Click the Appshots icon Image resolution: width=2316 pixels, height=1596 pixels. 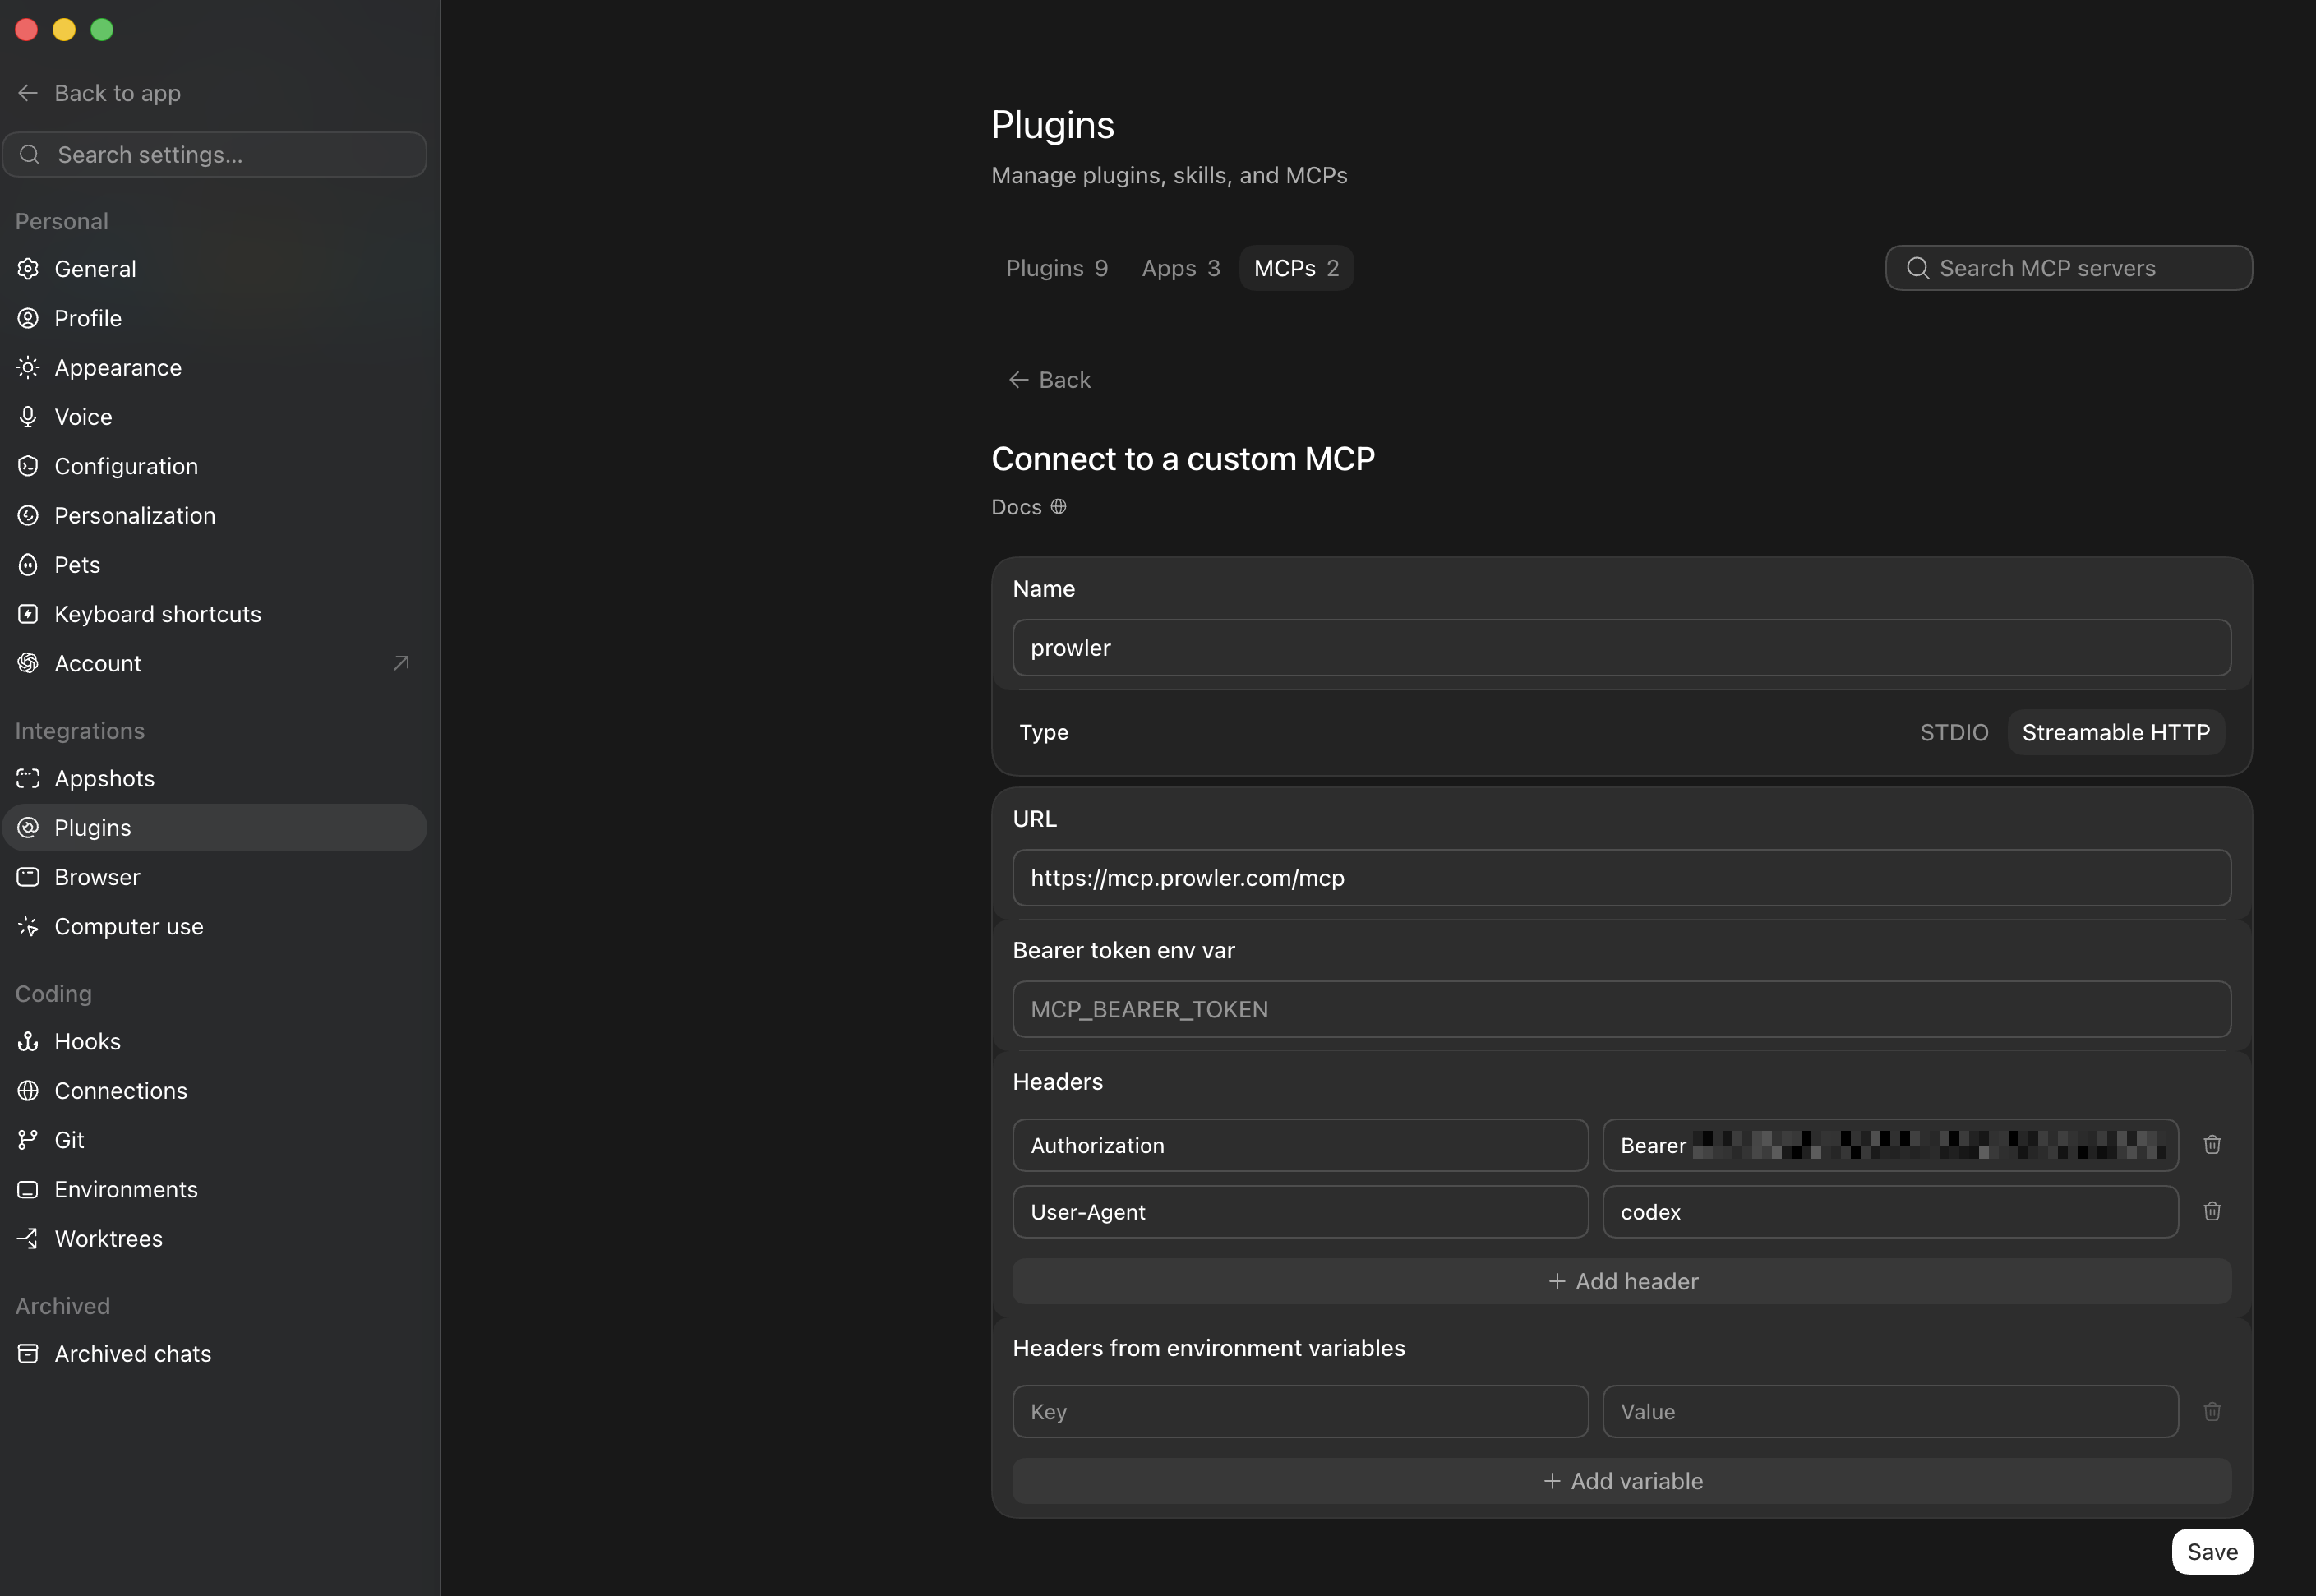[28, 778]
